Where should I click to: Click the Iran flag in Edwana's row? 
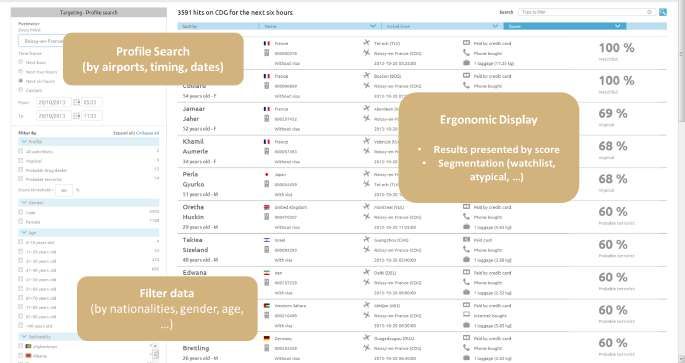[266, 273]
